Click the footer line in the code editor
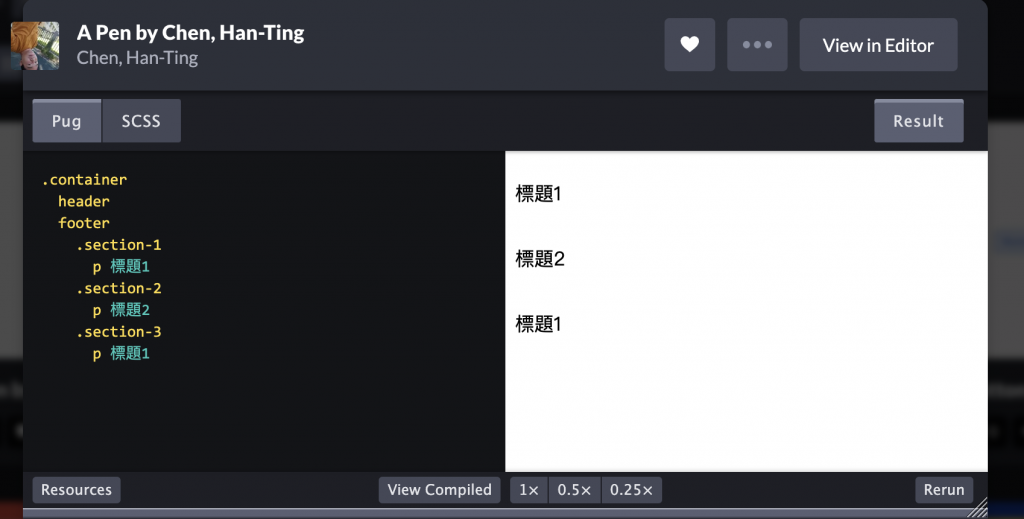The width and height of the screenshot is (1024, 519). coord(84,223)
